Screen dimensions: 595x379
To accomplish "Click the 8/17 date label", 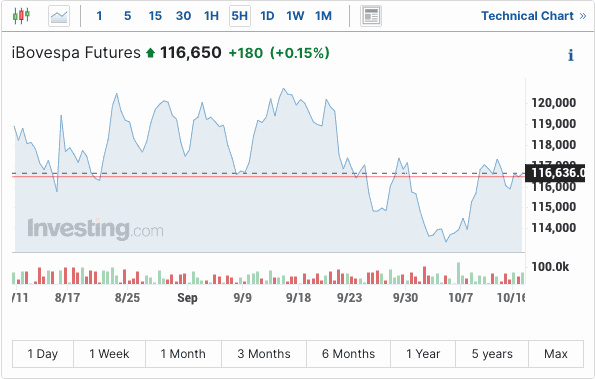I will pyautogui.click(x=67, y=297).
